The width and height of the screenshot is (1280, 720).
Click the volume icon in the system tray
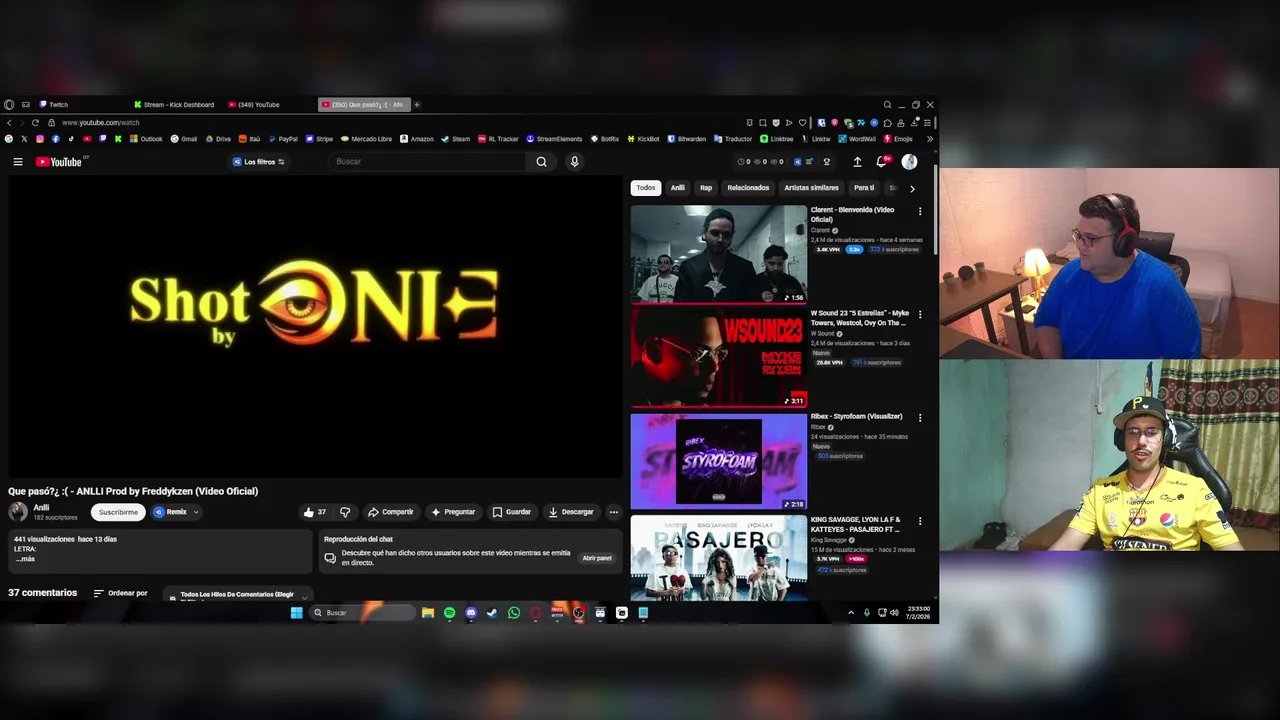point(893,613)
